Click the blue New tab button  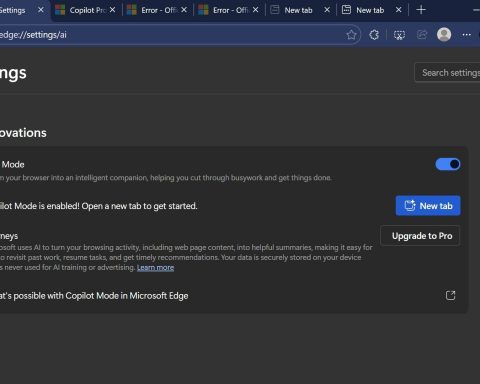click(428, 206)
